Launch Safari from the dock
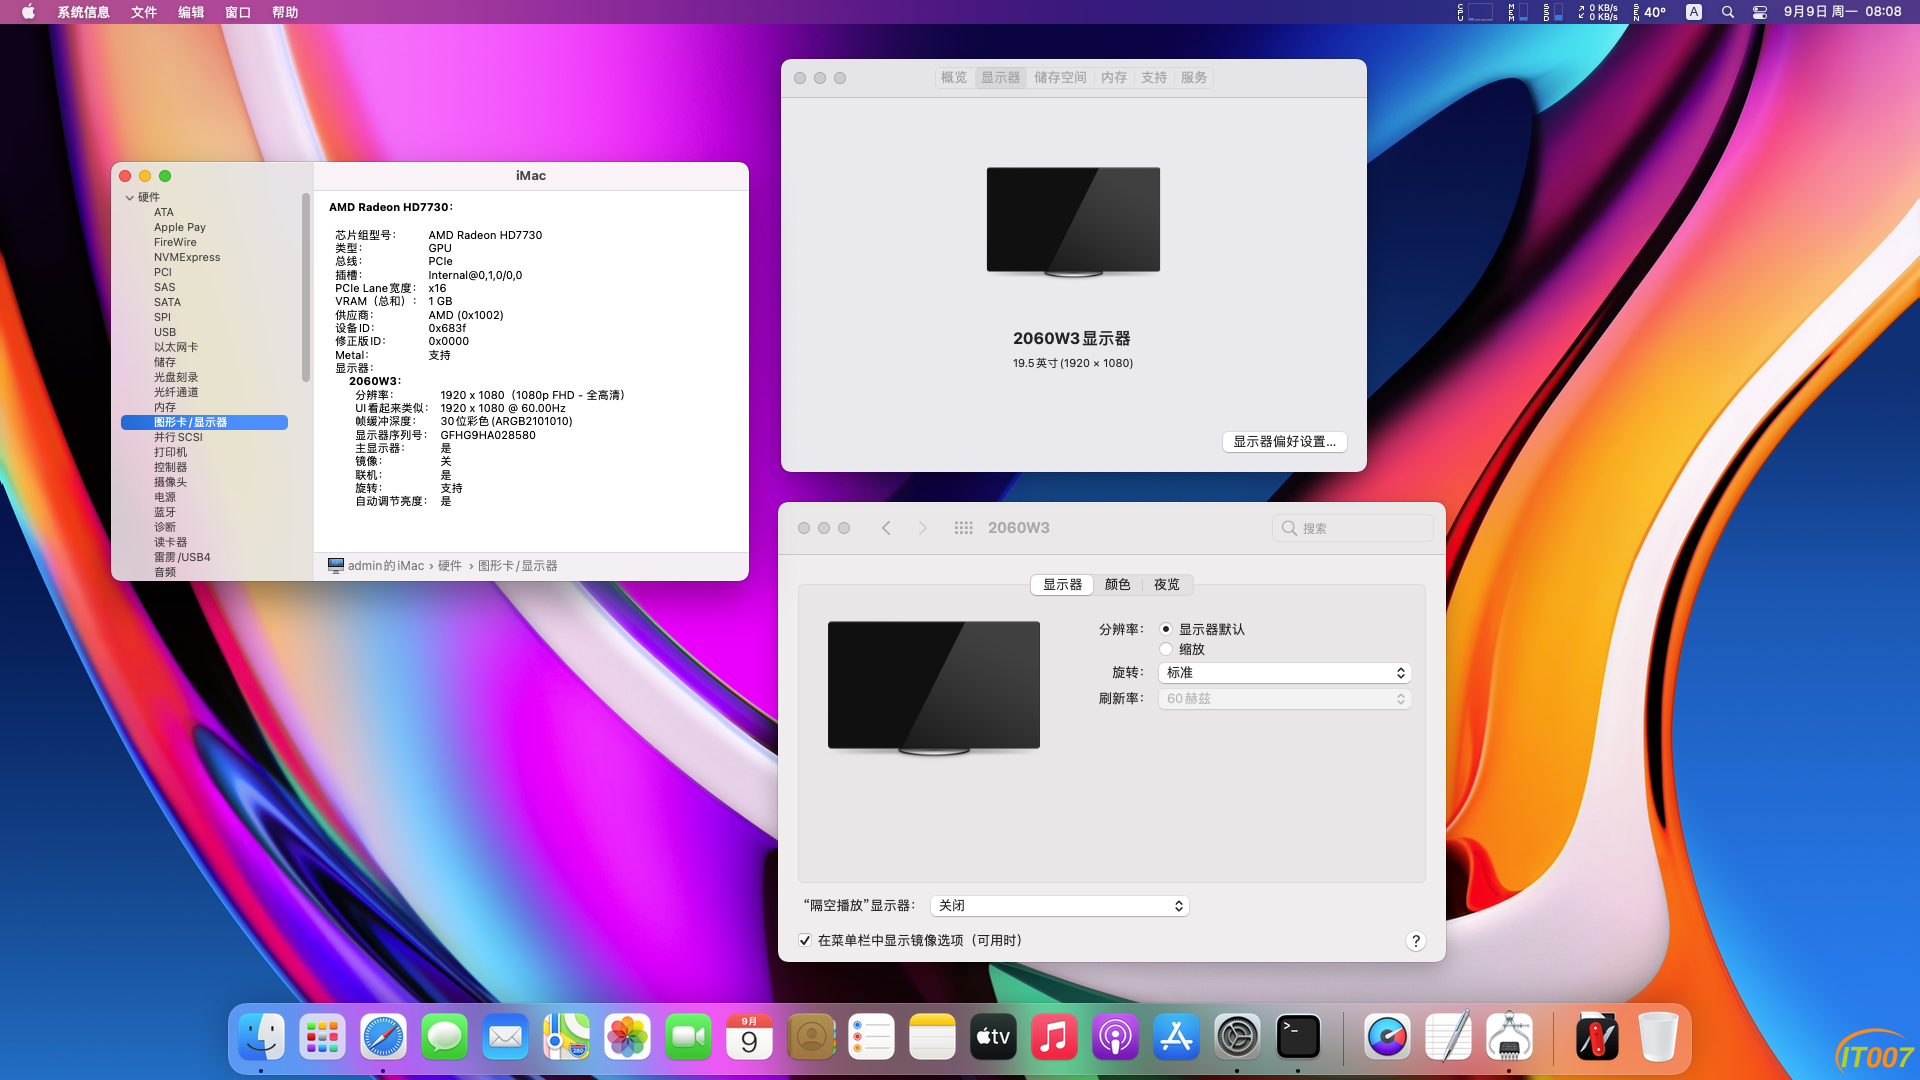This screenshot has width=1920, height=1080. pyautogui.click(x=384, y=1037)
